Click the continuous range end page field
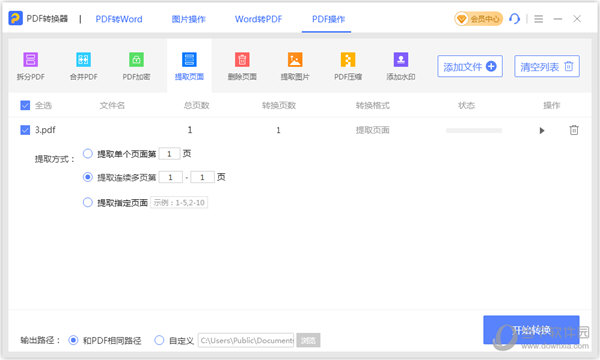 point(202,177)
